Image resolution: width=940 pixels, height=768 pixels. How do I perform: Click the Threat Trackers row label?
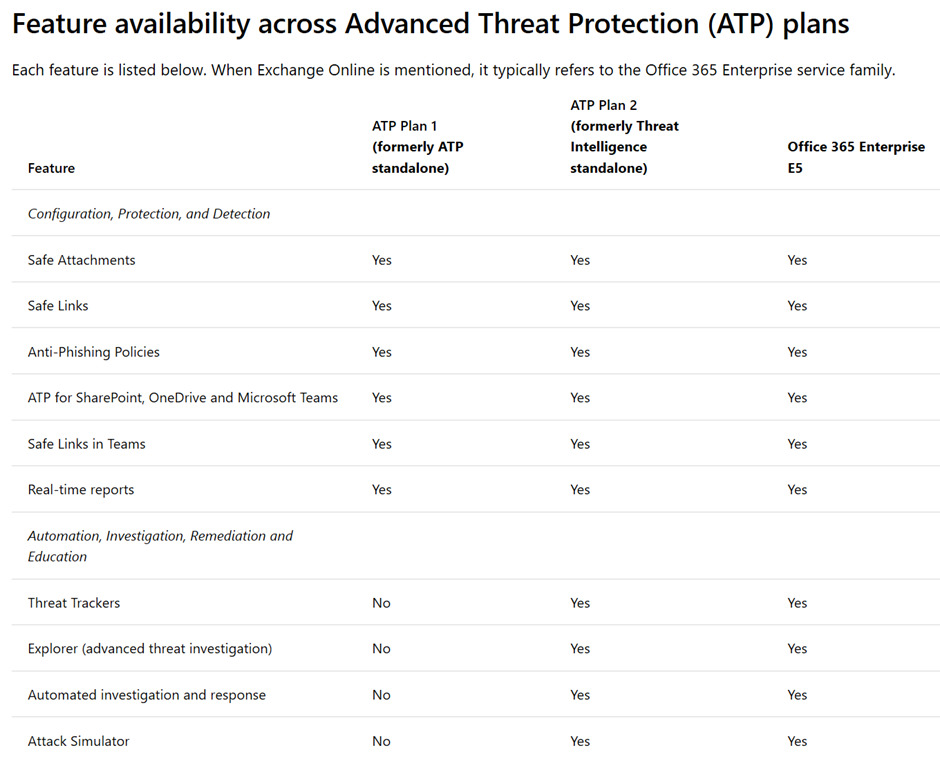(74, 603)
